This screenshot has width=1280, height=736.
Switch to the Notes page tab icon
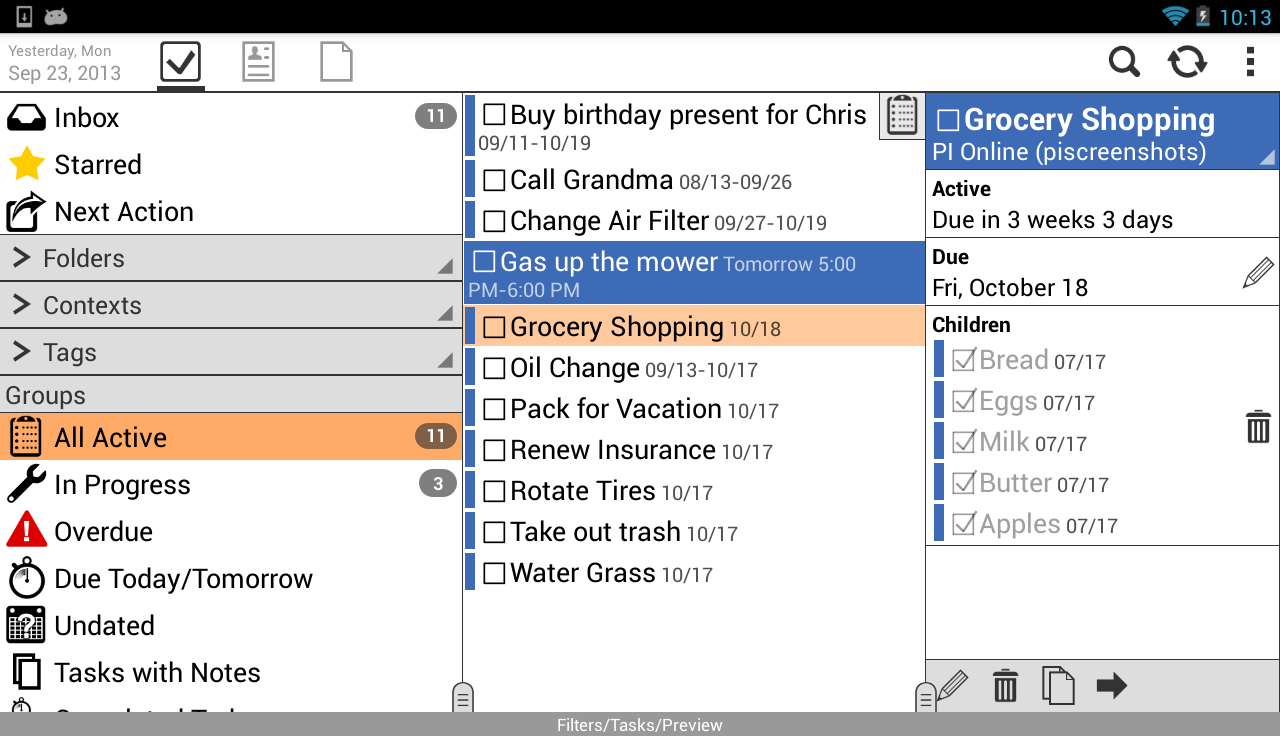point(336,62)
